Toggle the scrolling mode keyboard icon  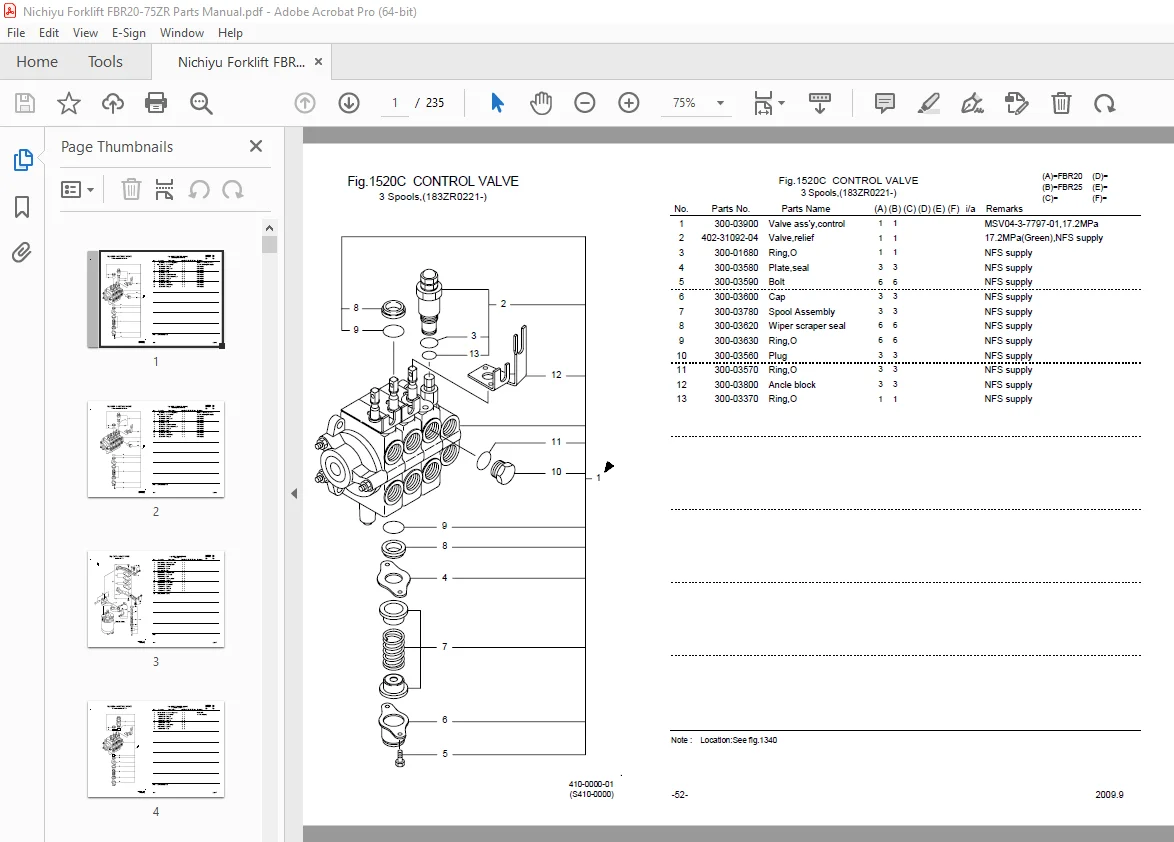820,103
